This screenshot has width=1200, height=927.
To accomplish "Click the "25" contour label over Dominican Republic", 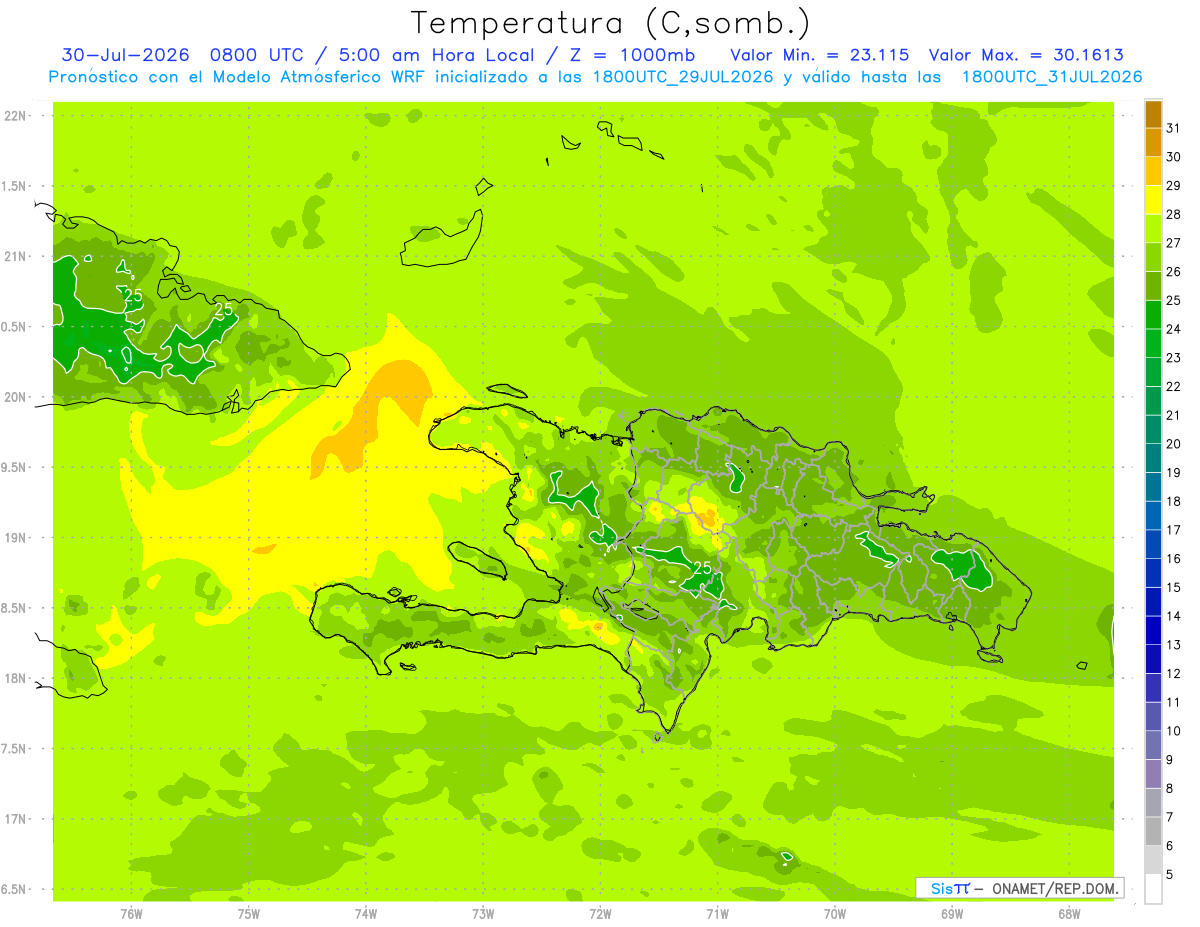I will click(702, 568).
